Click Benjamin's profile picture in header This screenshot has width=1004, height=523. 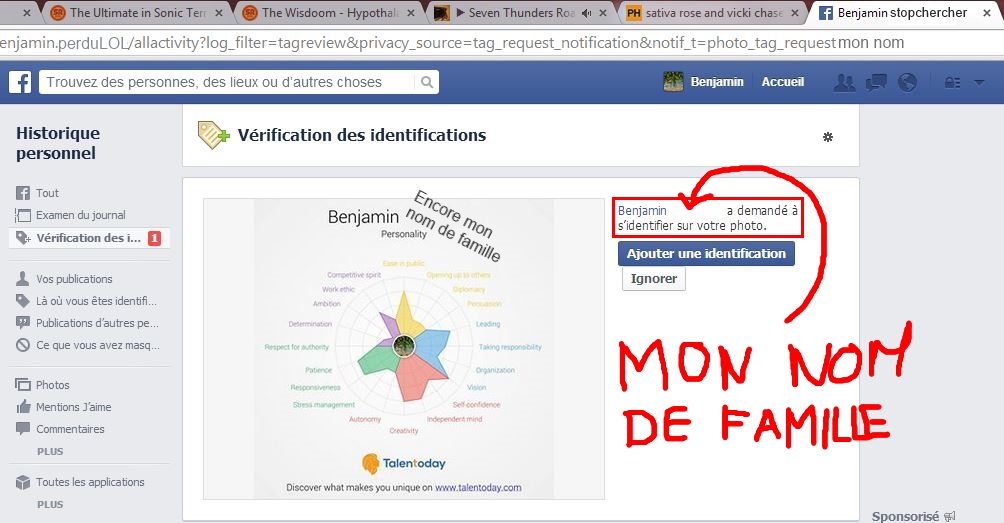tap(673, 82)
